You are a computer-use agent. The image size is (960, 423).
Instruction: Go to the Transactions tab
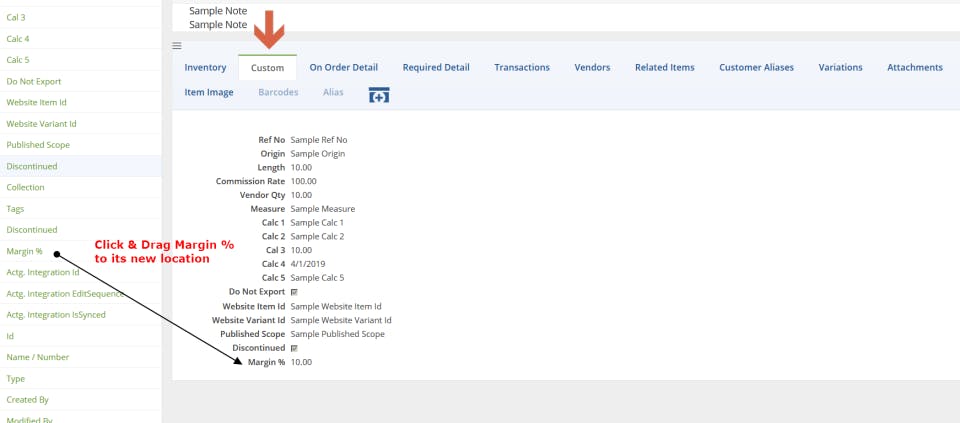coord(522,67)
